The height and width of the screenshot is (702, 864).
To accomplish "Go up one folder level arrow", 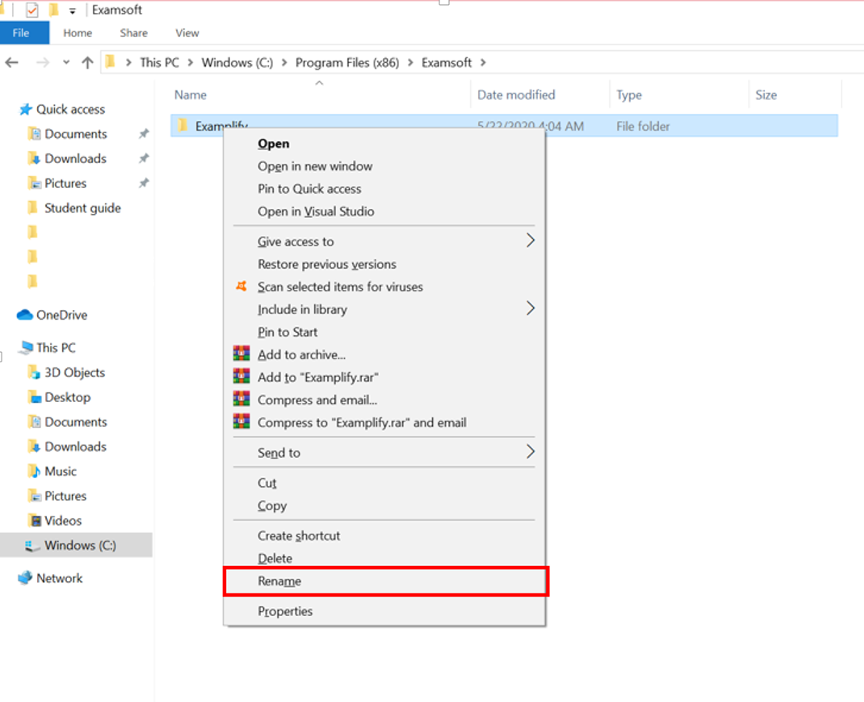I will (x=88, y=63).
